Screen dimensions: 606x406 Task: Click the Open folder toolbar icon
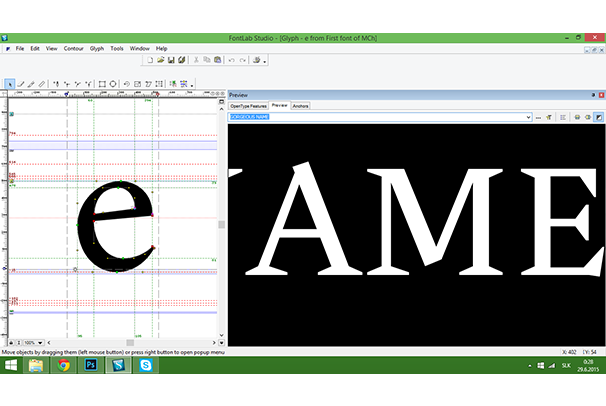[x=160, y=60]
